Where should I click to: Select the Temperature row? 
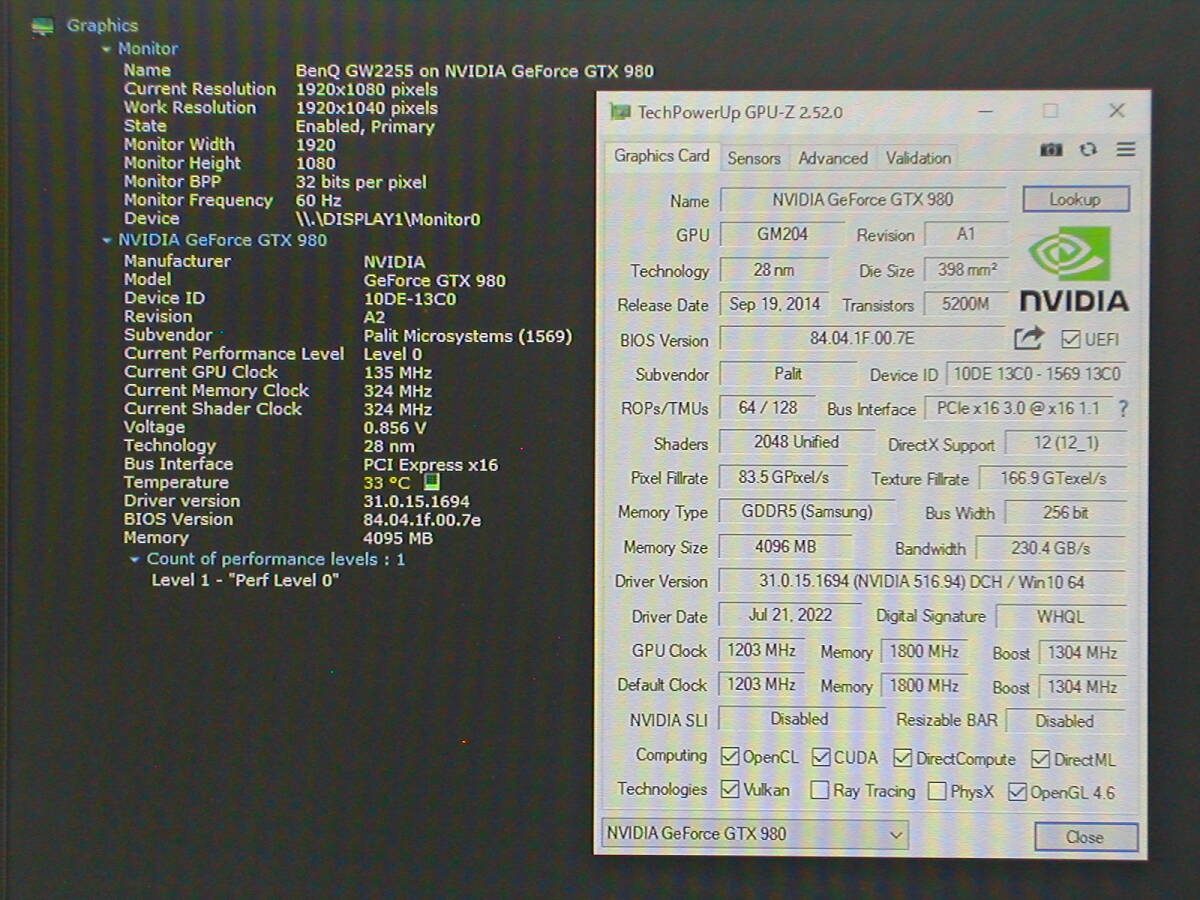[x=282, y=482]
